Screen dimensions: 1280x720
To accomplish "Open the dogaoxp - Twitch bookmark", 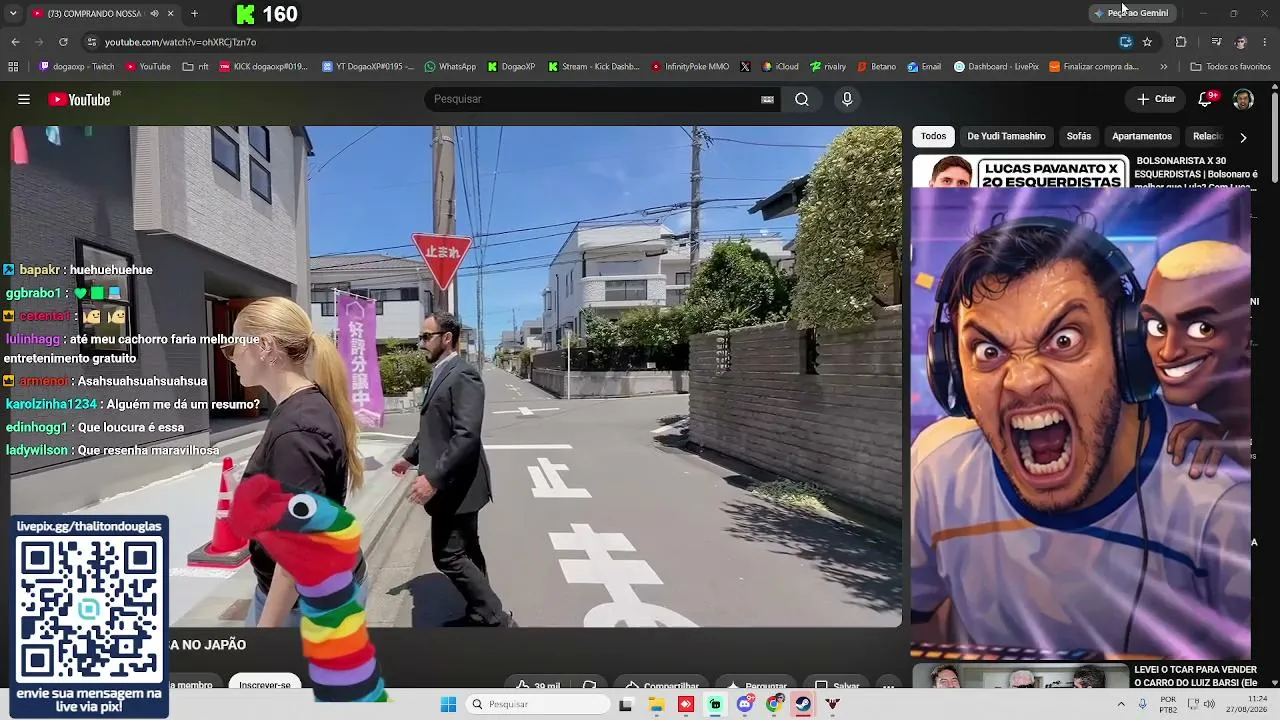I will [x=77, y=67].
